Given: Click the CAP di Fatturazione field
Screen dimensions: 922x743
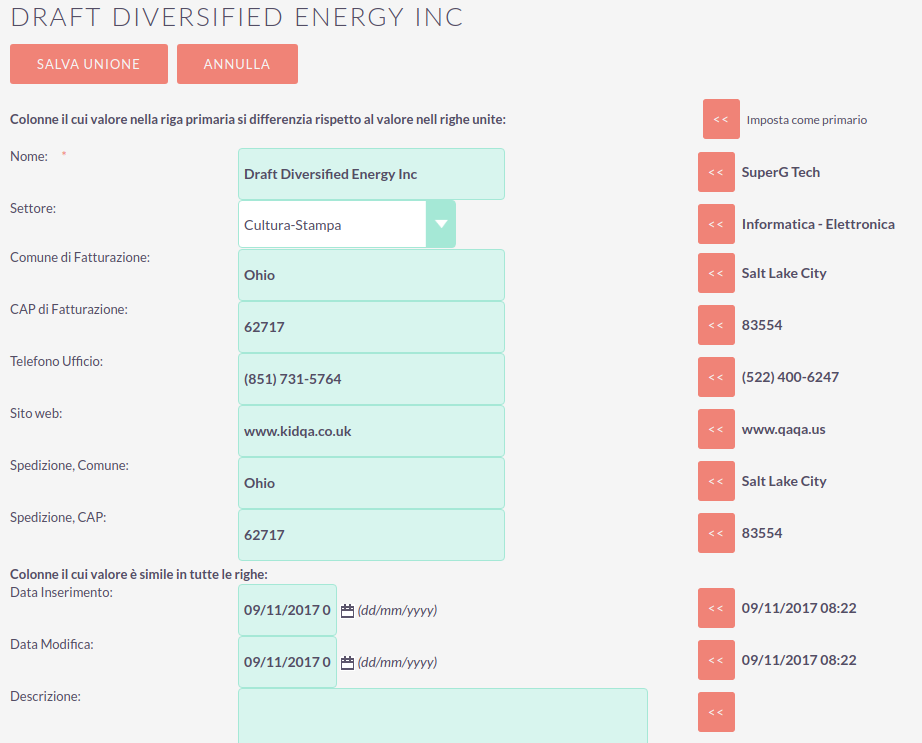Looking at the screenshot, I should click(372, 327).
